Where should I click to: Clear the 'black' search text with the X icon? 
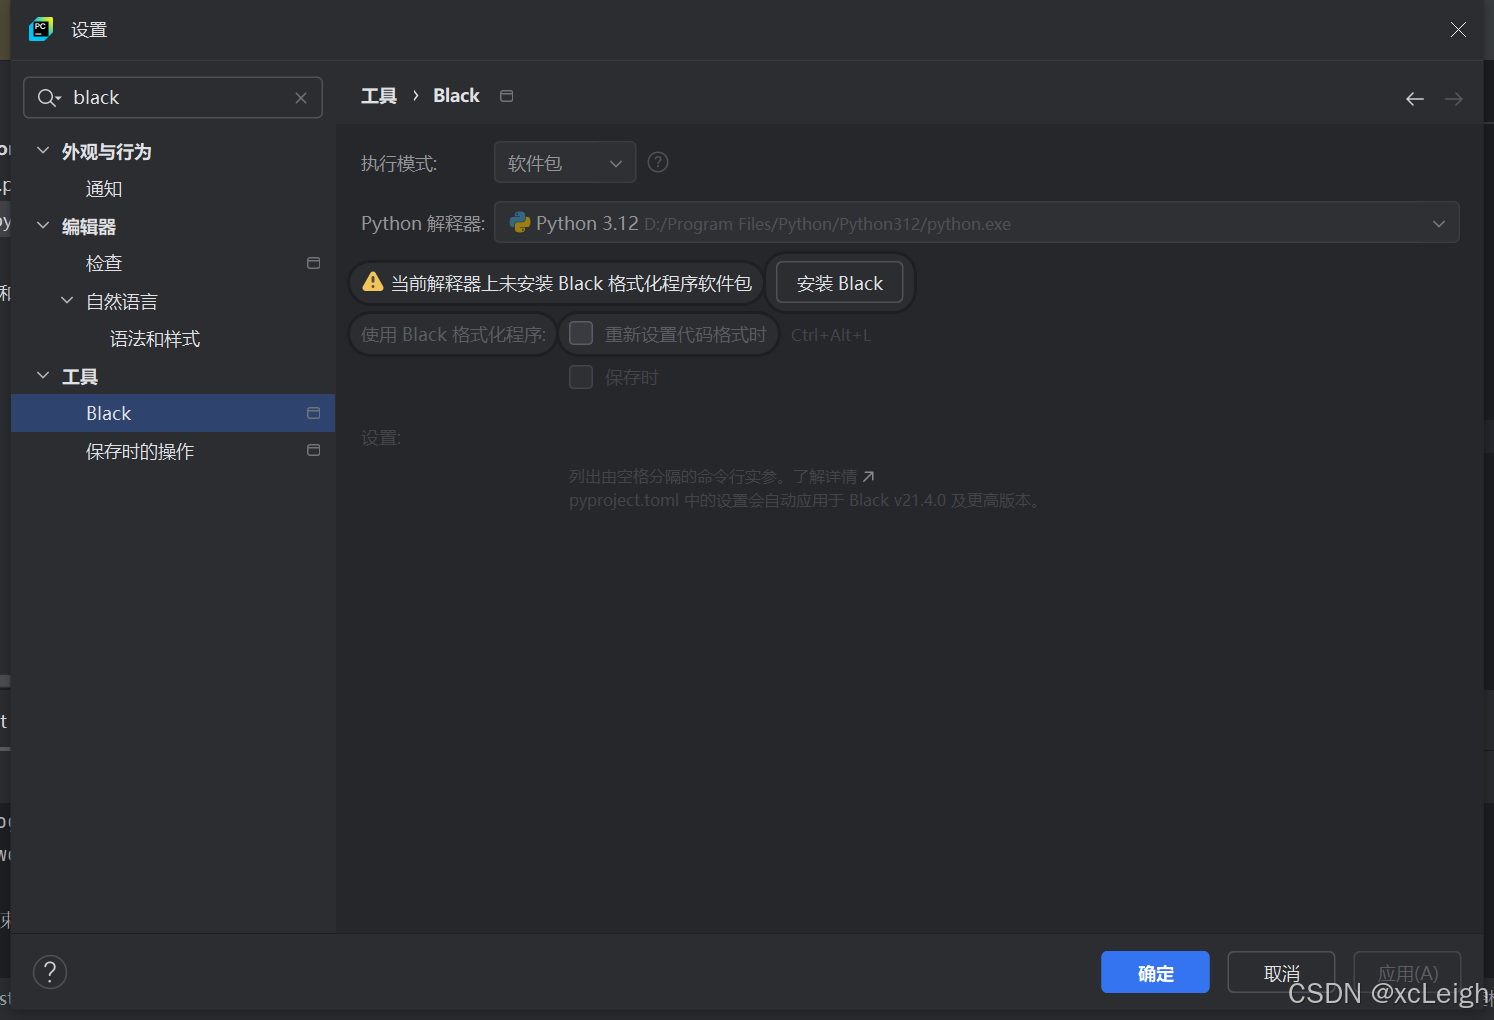pyautogui.click(x=301, y=98)
